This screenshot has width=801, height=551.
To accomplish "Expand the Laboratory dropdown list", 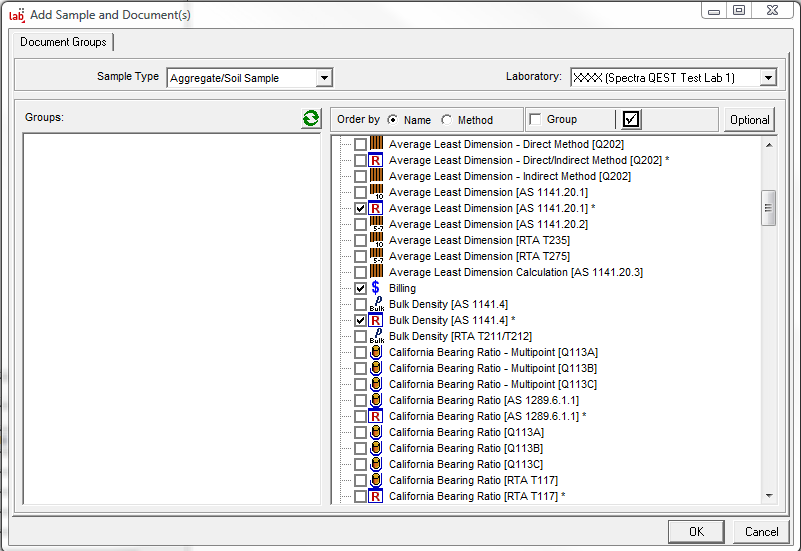I will click(x=767, y=78).
